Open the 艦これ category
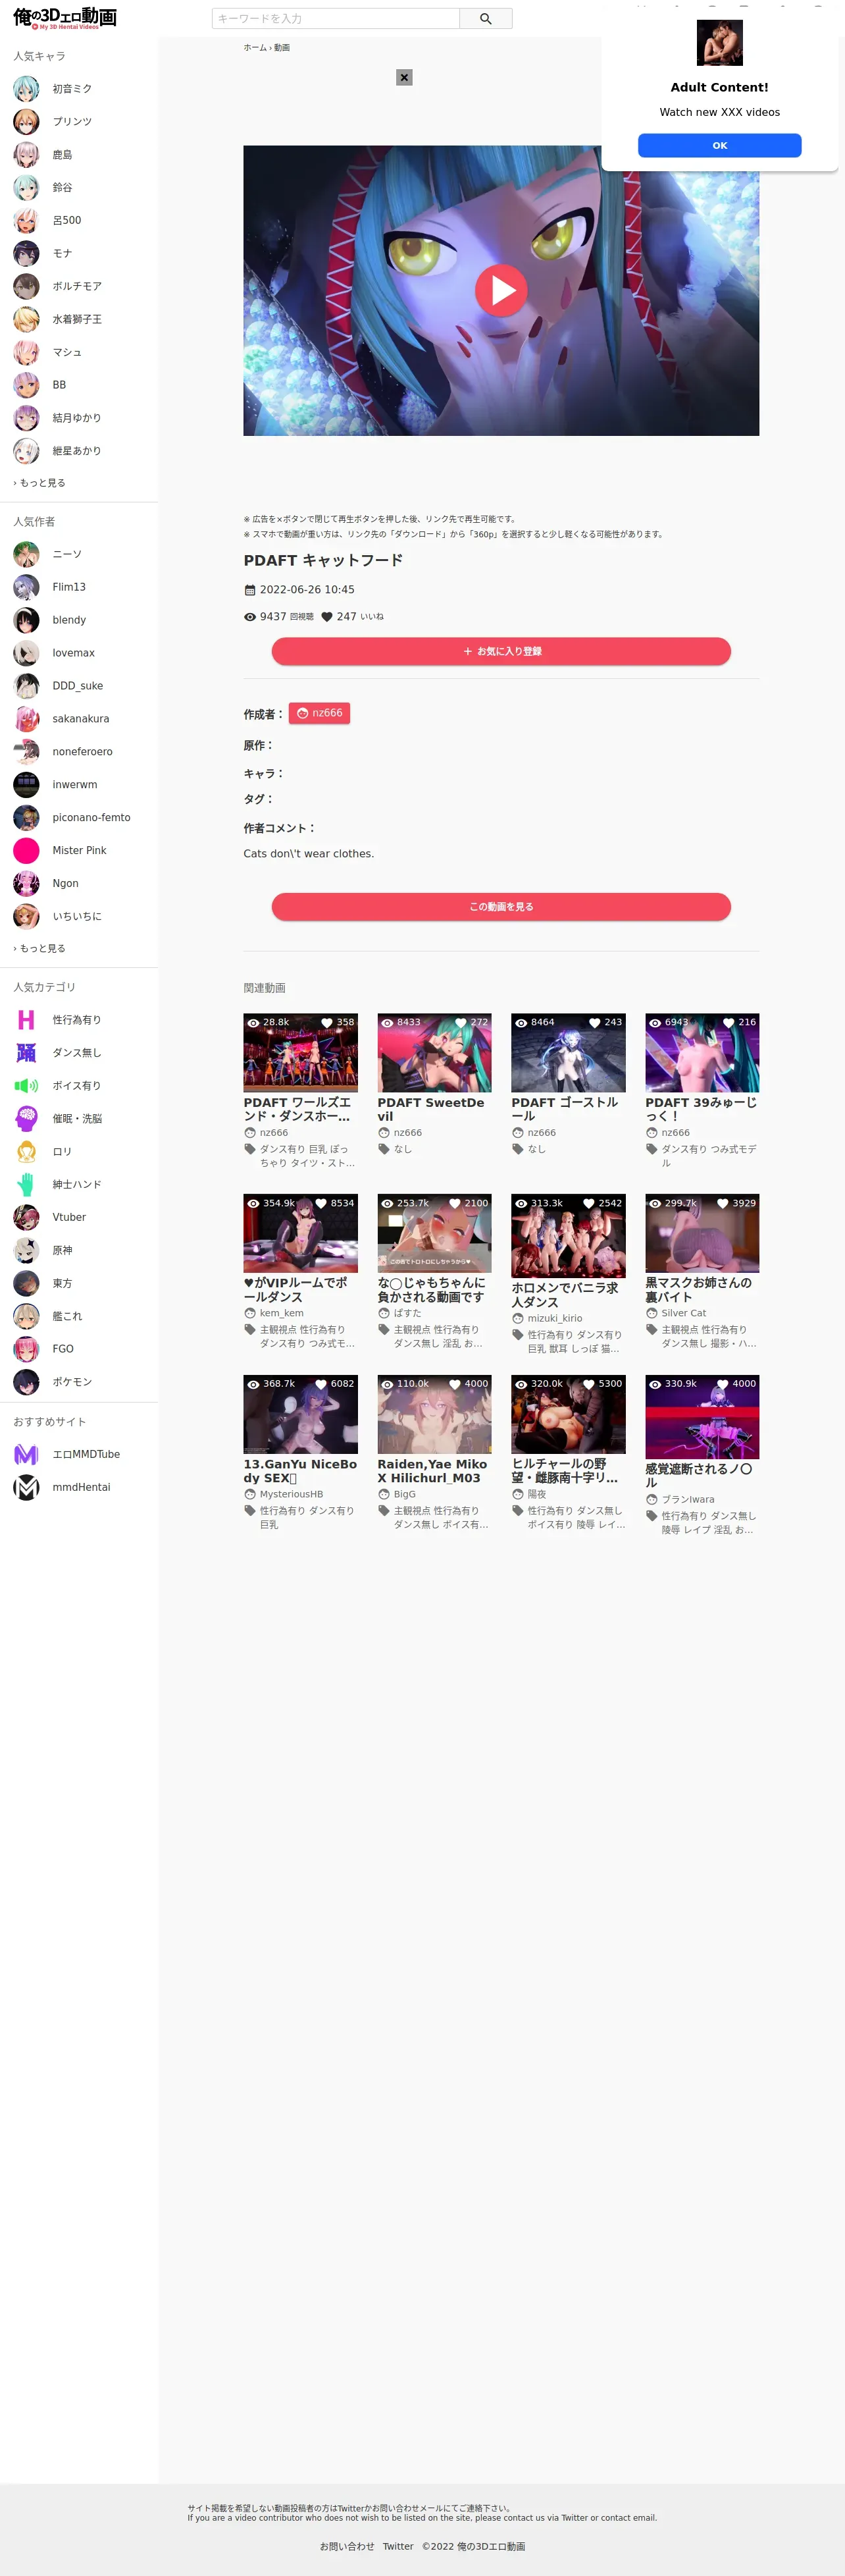 [79, 1317]
